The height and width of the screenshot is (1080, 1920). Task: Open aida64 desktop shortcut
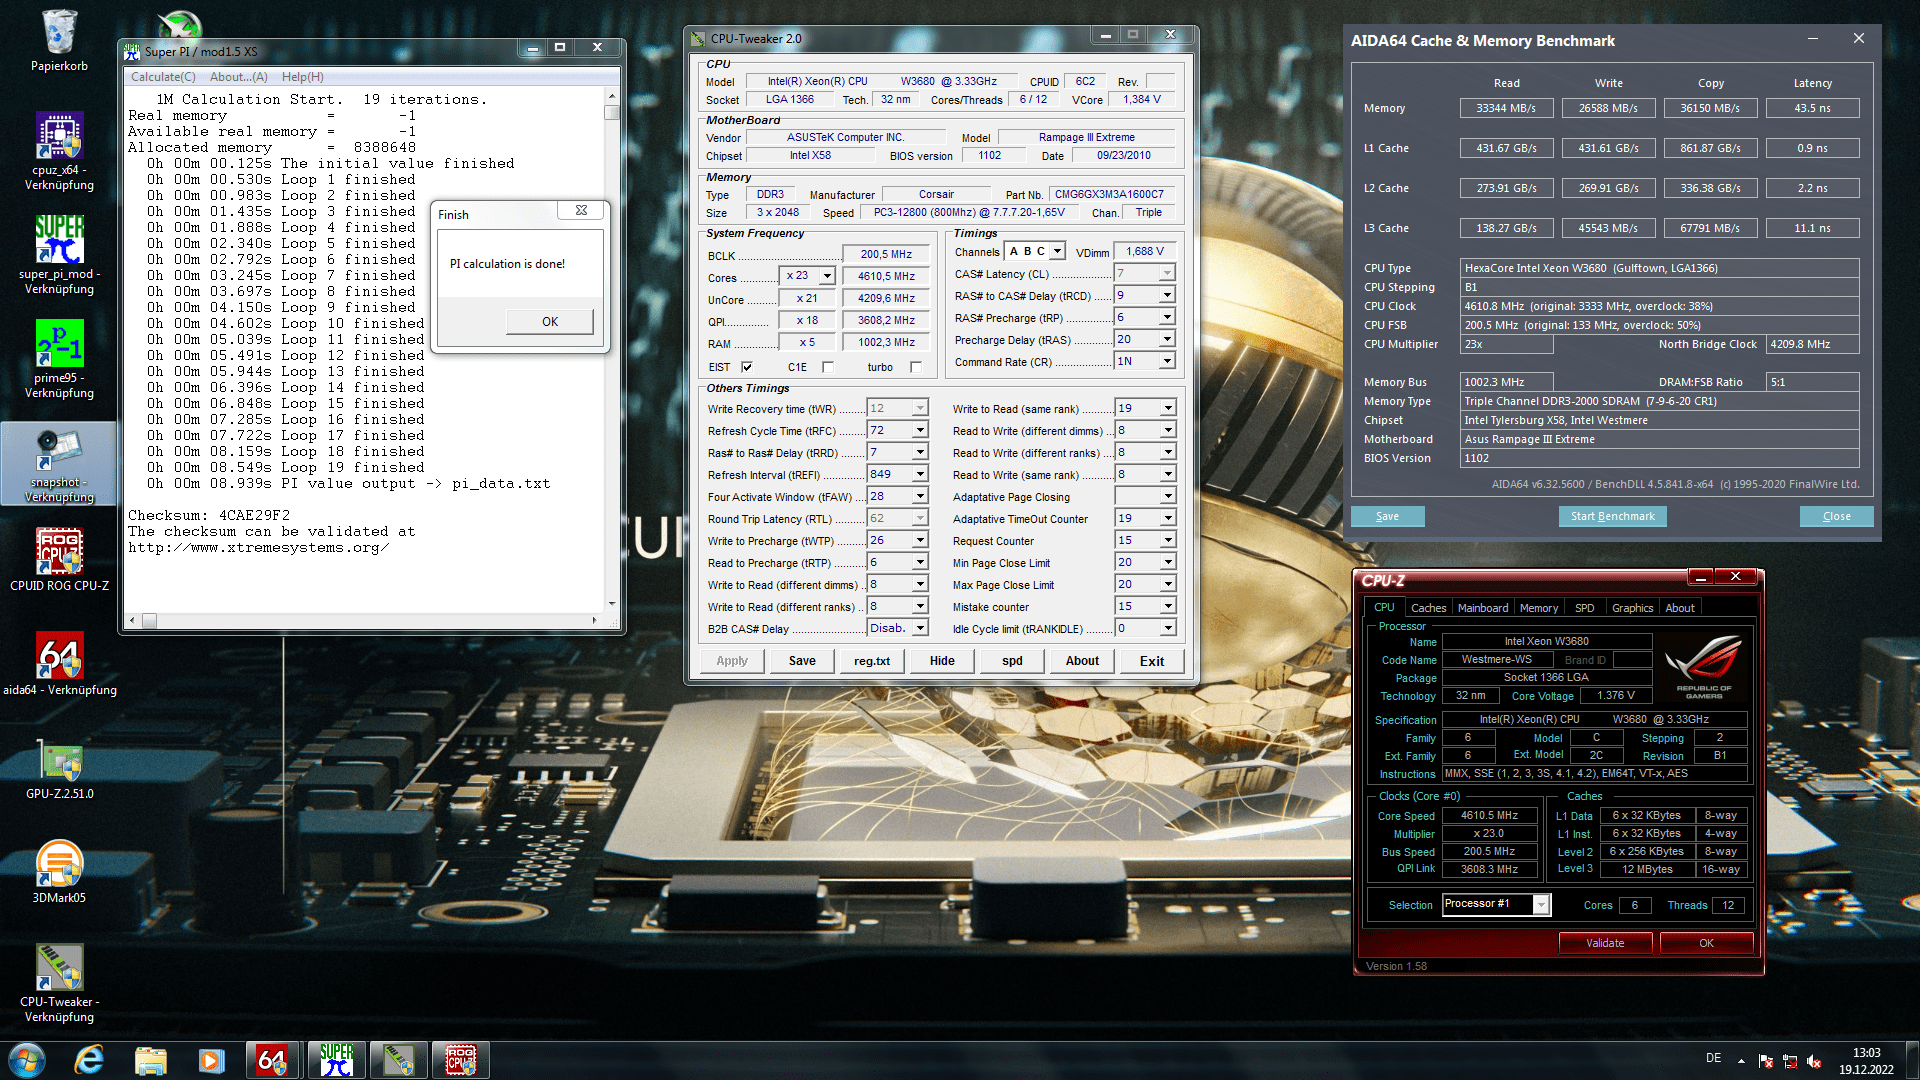(x=59, y=664)
